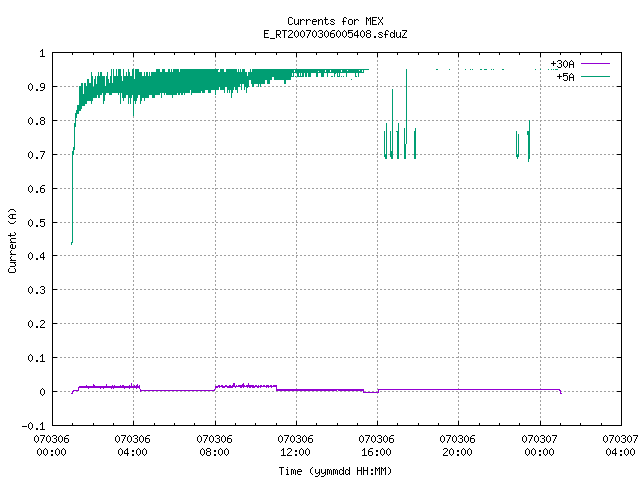This screenshot has height=480, width=640.
Task: Click the 'Currents for MEX' chart title
Action: click(x=335, y=21)
